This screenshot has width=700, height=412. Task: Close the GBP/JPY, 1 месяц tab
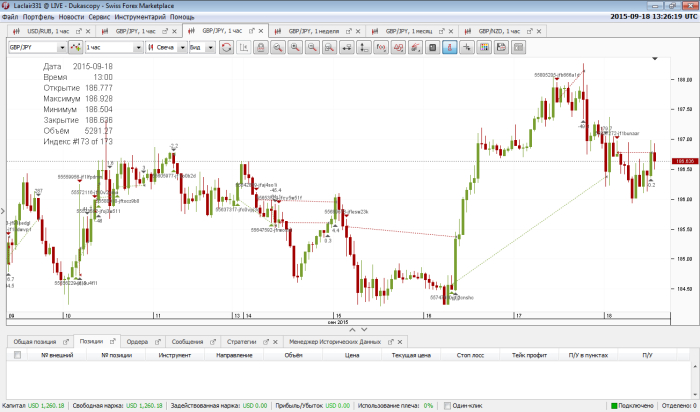pos(451,31)
